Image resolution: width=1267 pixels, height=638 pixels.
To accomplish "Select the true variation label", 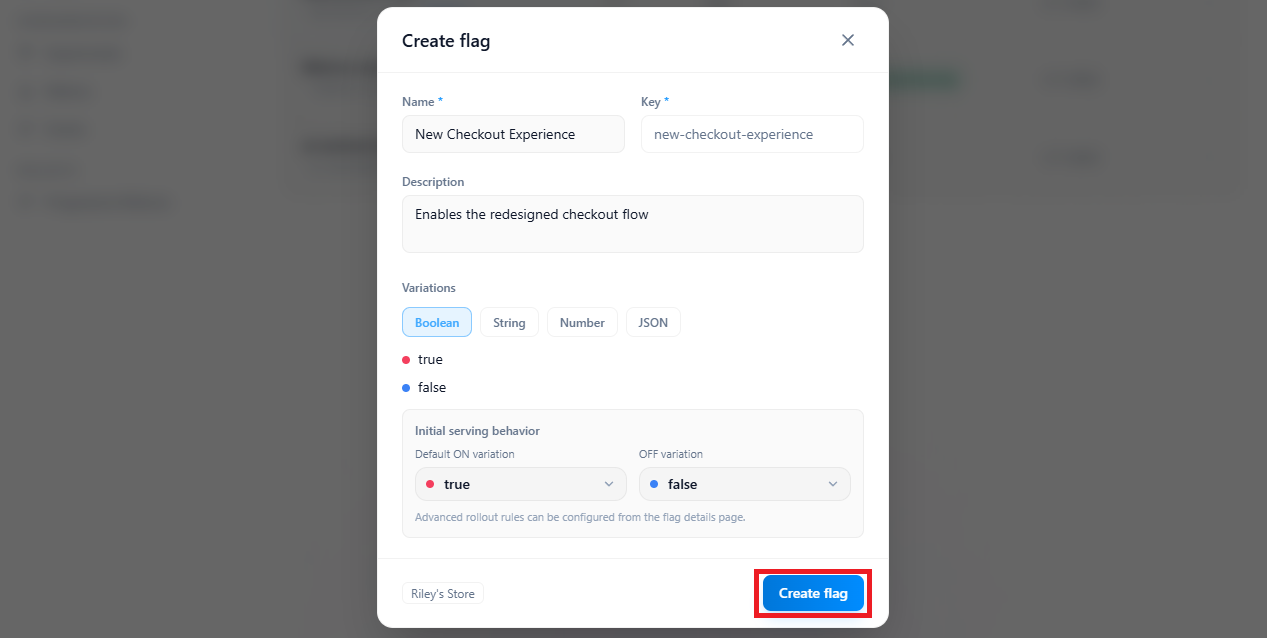I will [x=428, y=359].
